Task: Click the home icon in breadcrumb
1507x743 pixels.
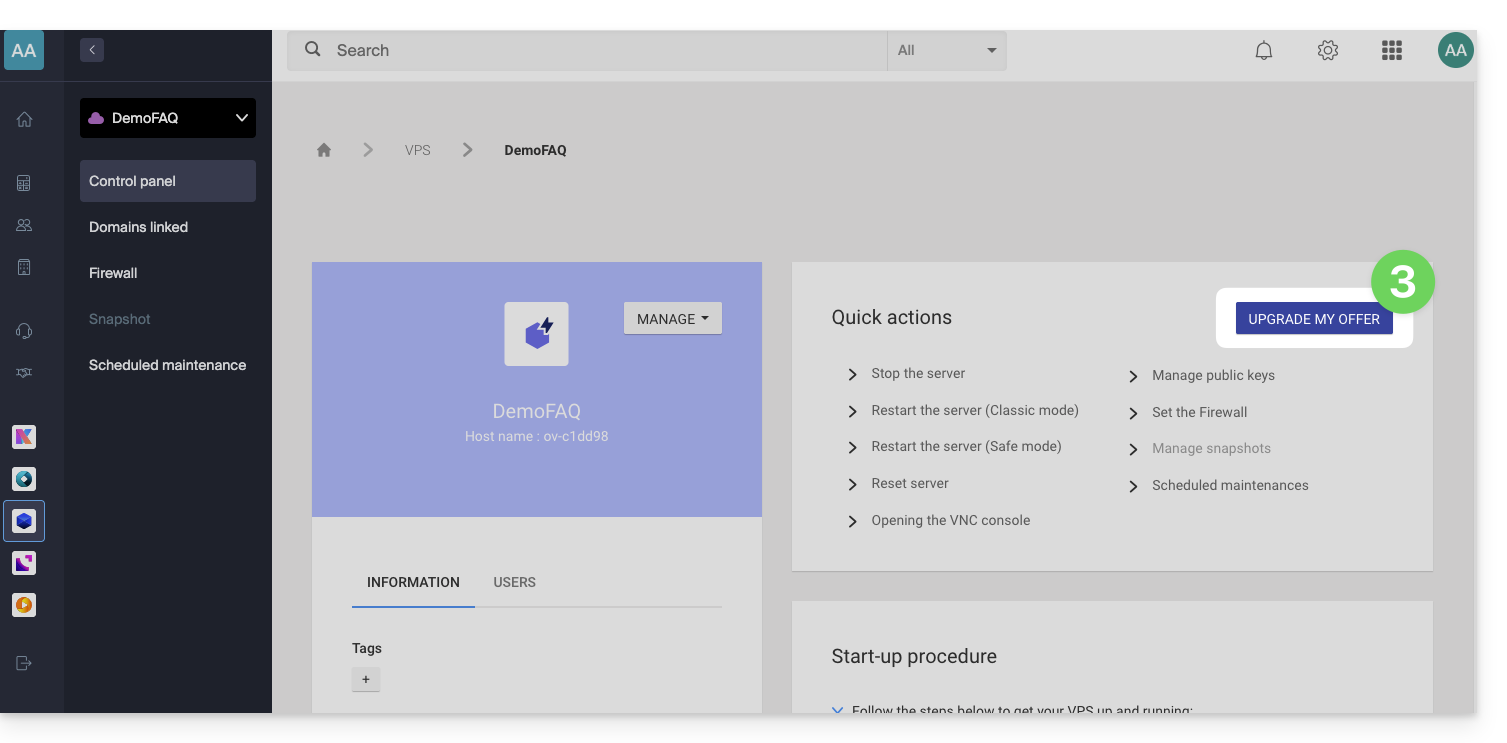Action: [x=324, y=150]
